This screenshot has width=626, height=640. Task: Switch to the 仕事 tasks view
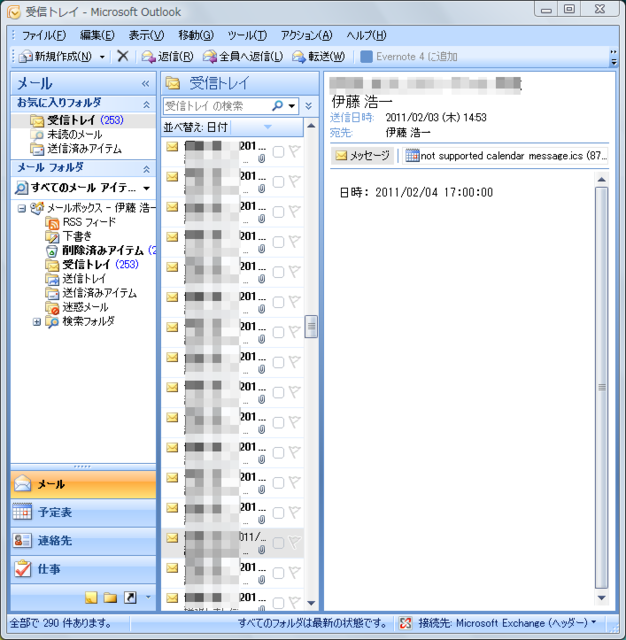click(x=83, y=569)
